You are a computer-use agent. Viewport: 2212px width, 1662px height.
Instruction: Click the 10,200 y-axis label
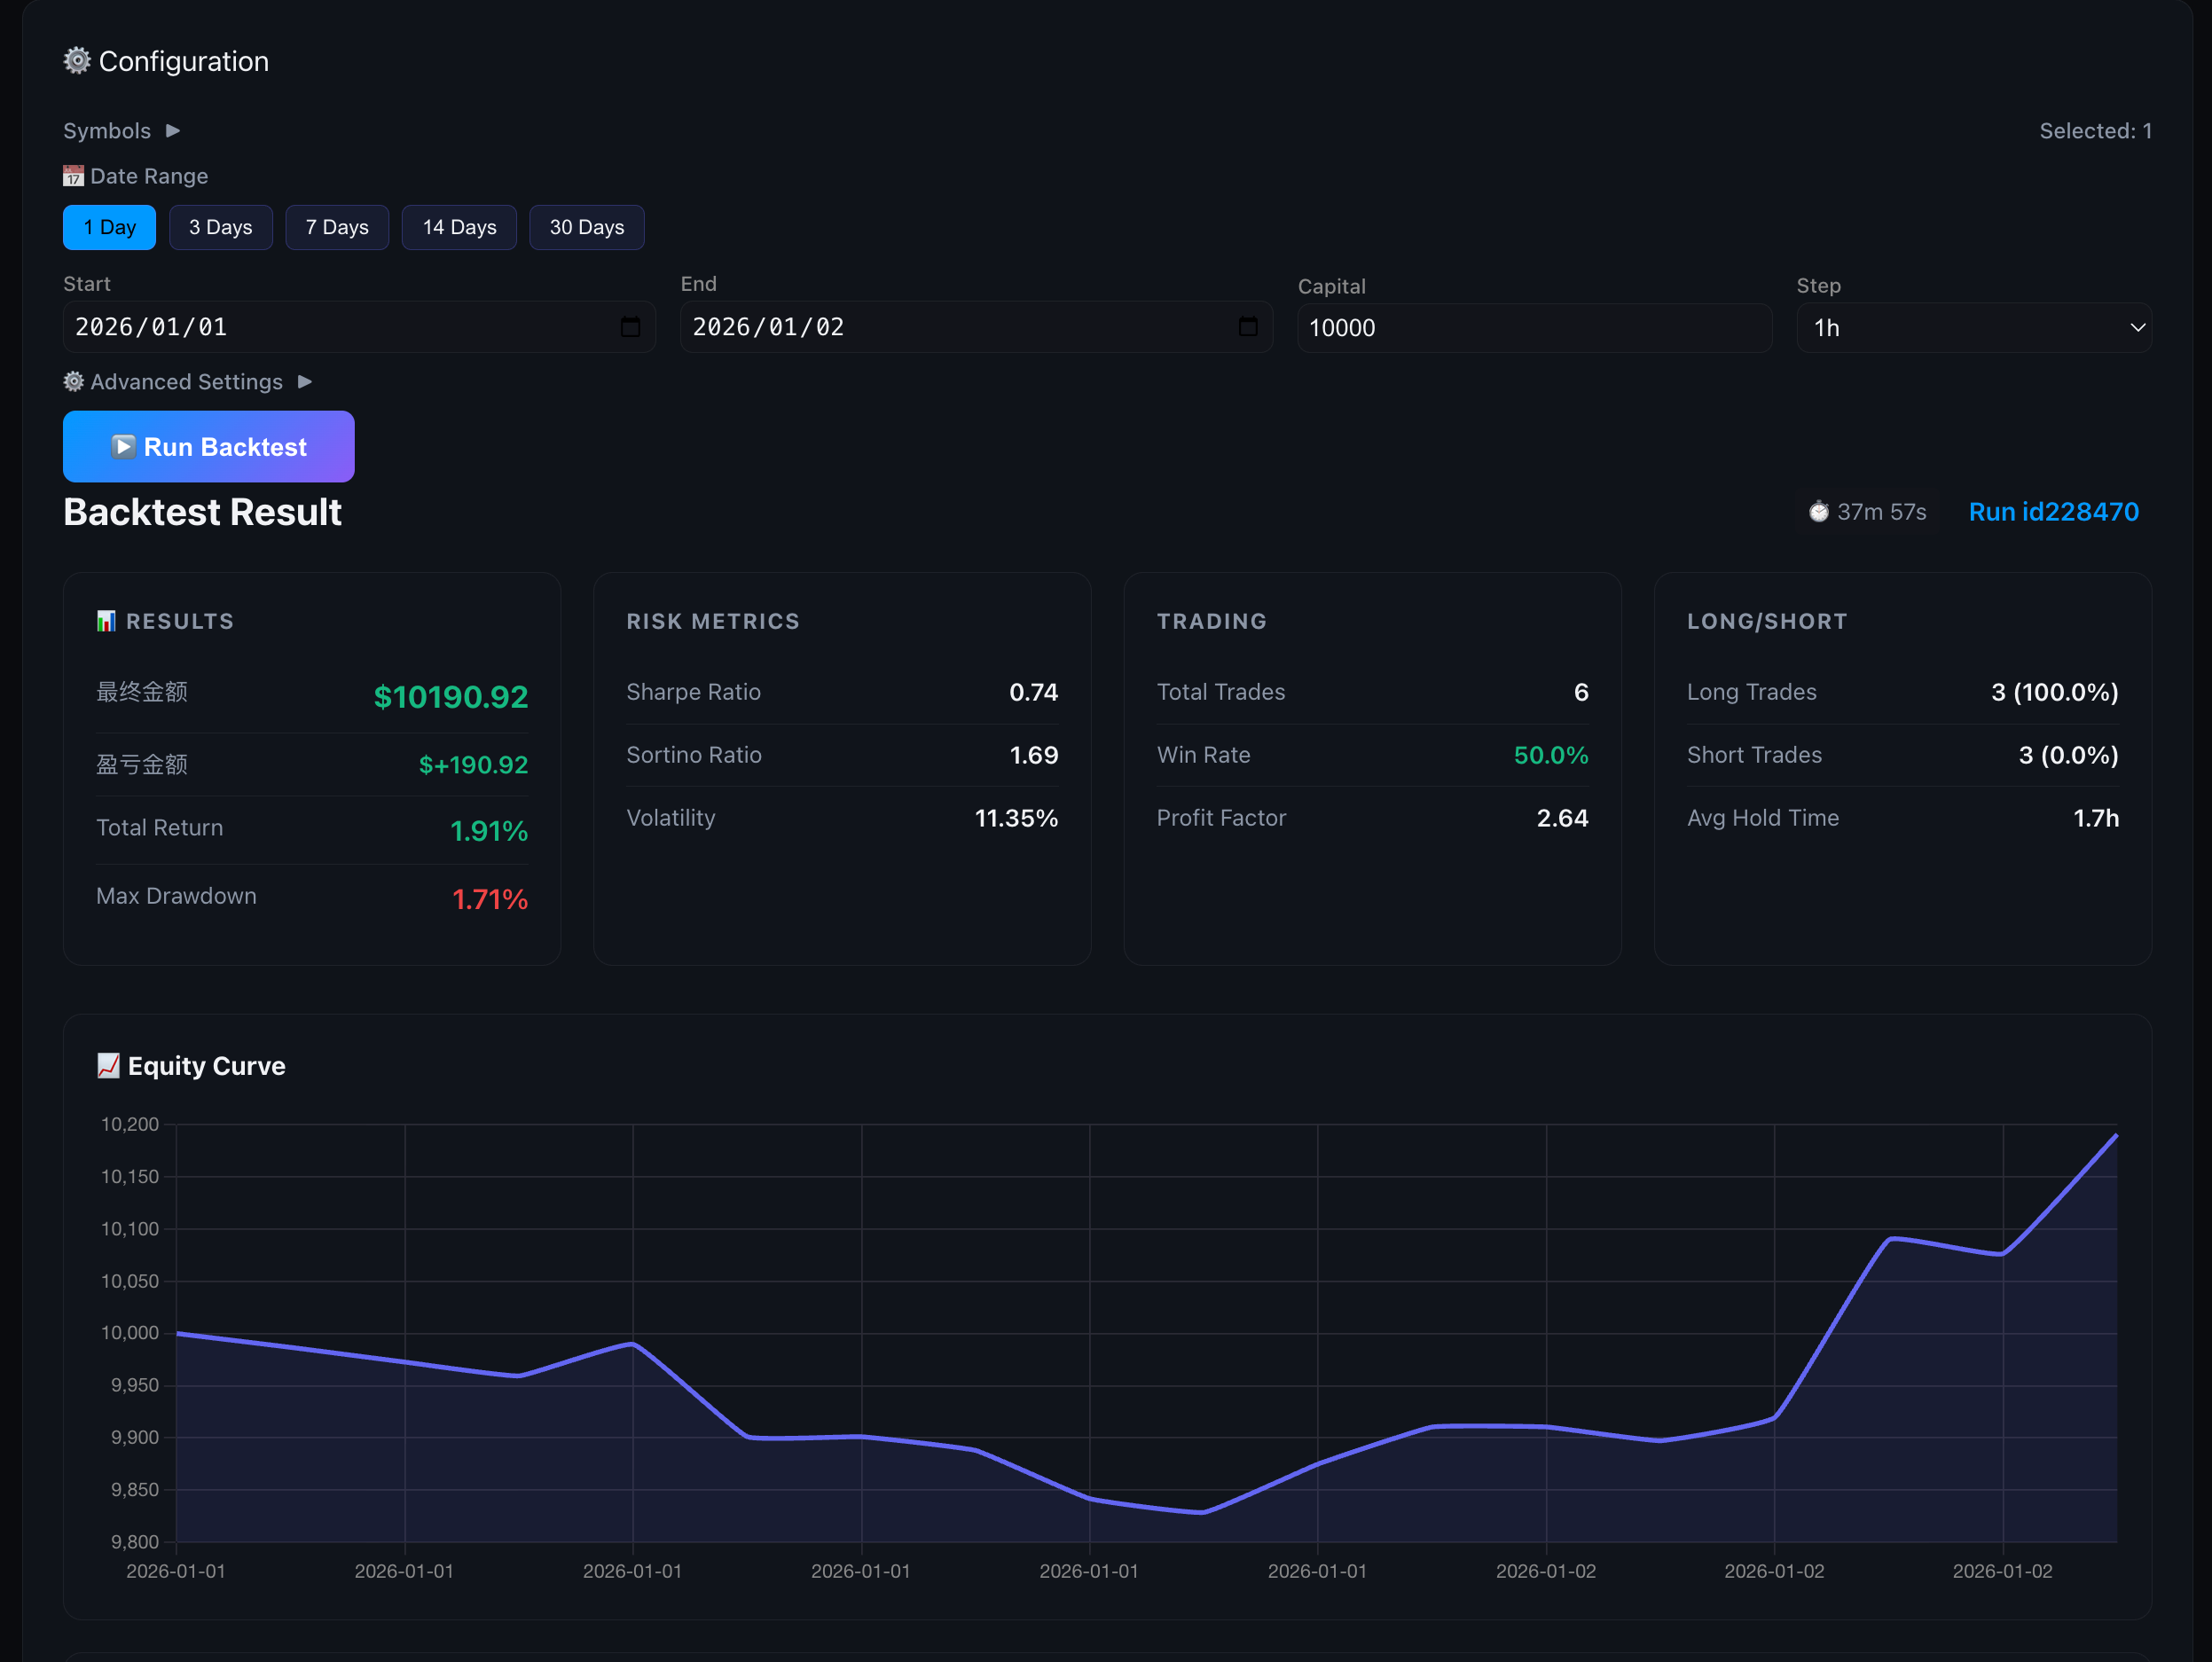click(x=130, y=1124)
